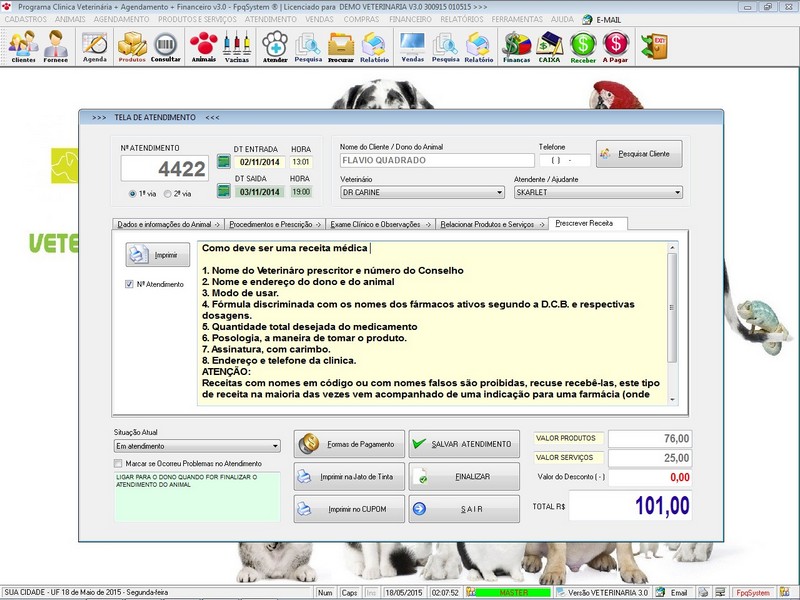Click the Imprimir no CUPOM button
The width and height of the screenshot is (800, 600).
click(x=349, y=509)
